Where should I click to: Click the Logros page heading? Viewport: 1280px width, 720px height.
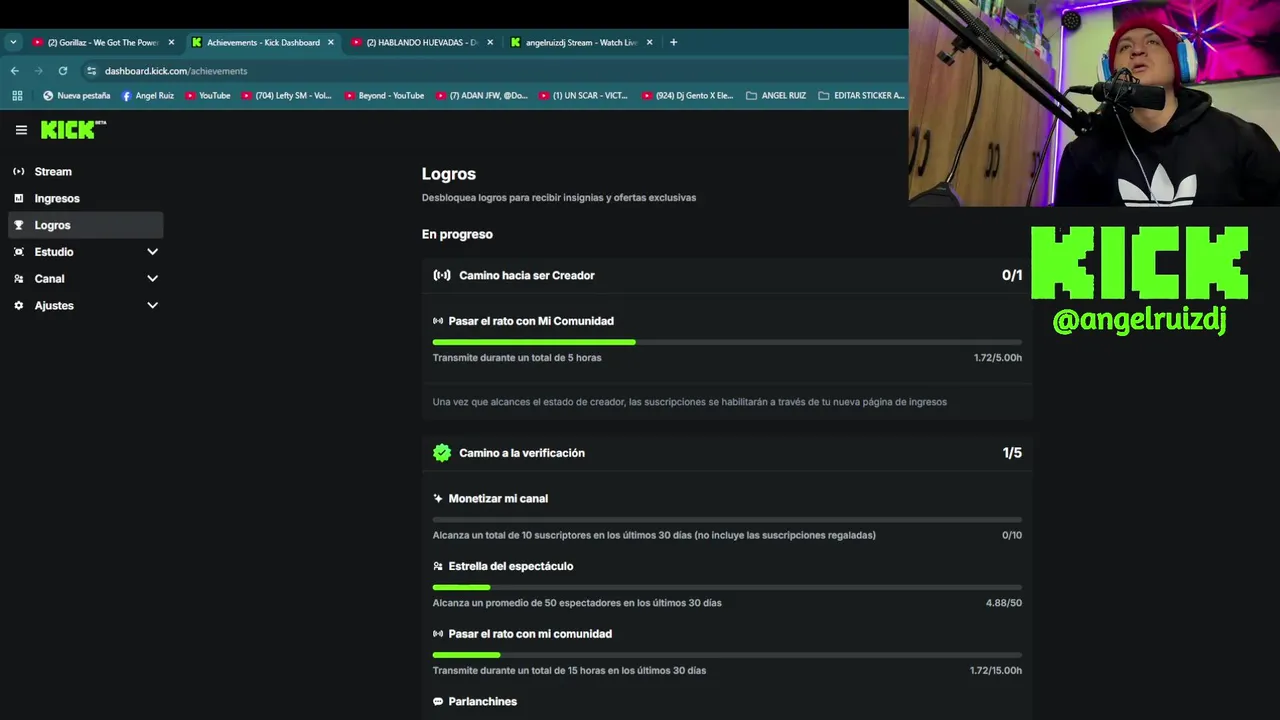click(x=448, y=174)
